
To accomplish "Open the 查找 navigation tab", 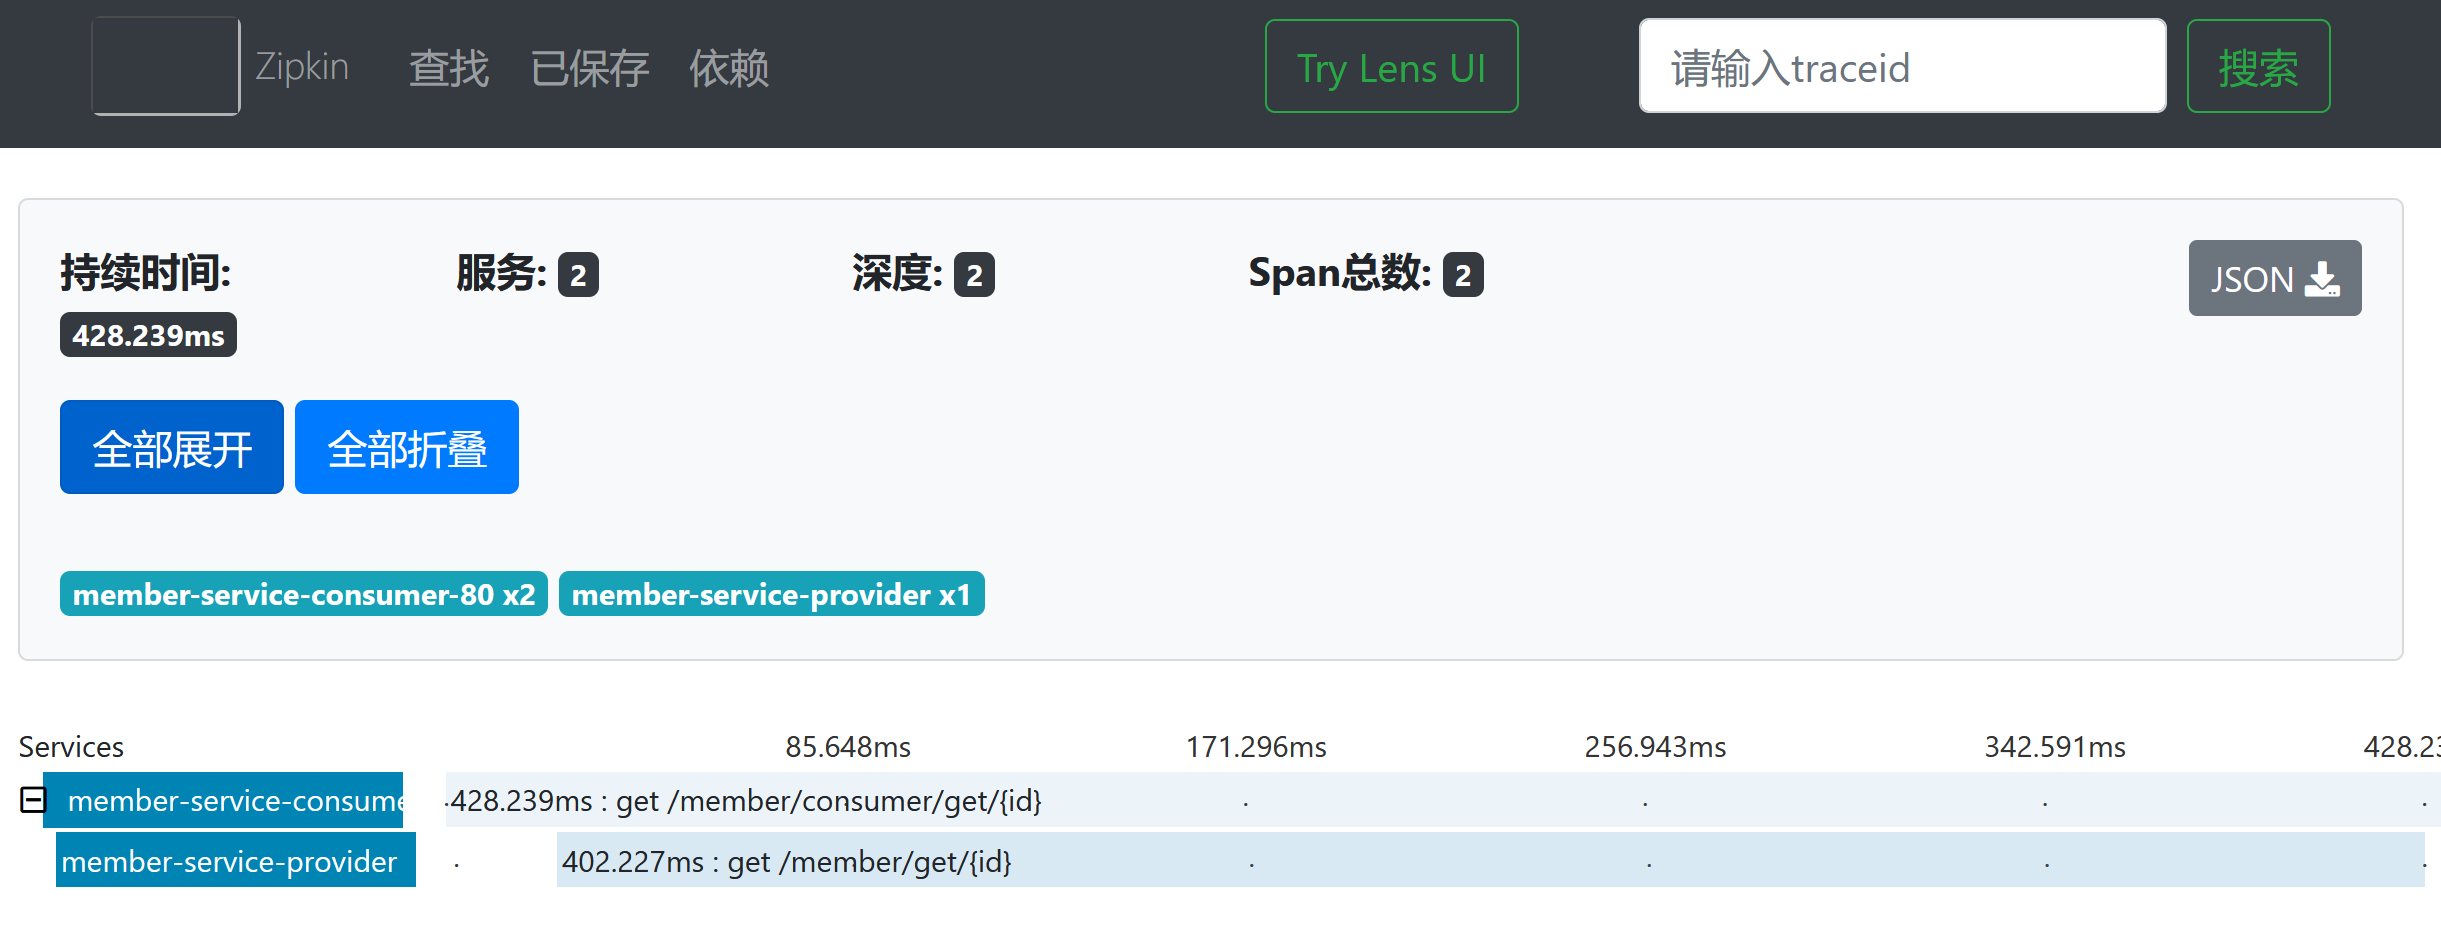I will tap(449, 69).
